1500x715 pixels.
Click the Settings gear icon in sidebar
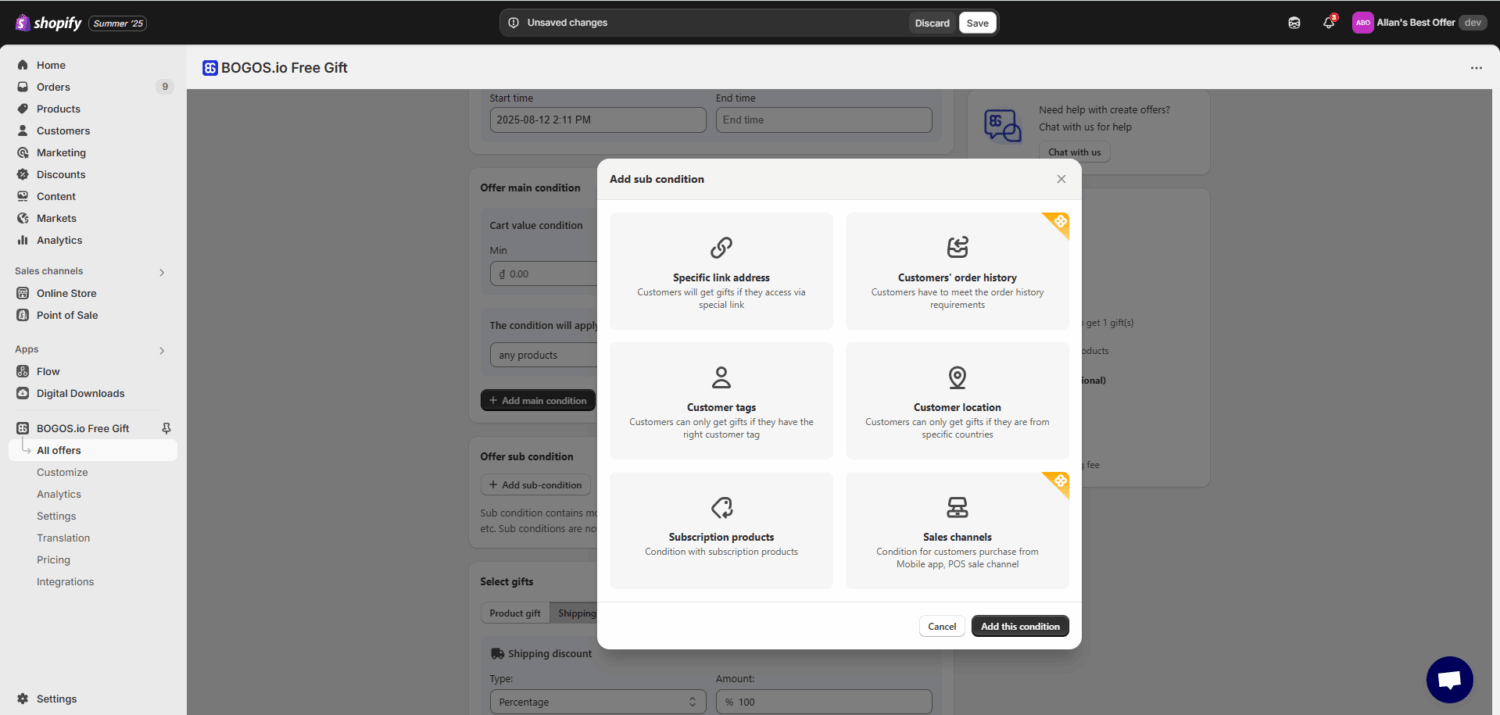pos(23,699)
